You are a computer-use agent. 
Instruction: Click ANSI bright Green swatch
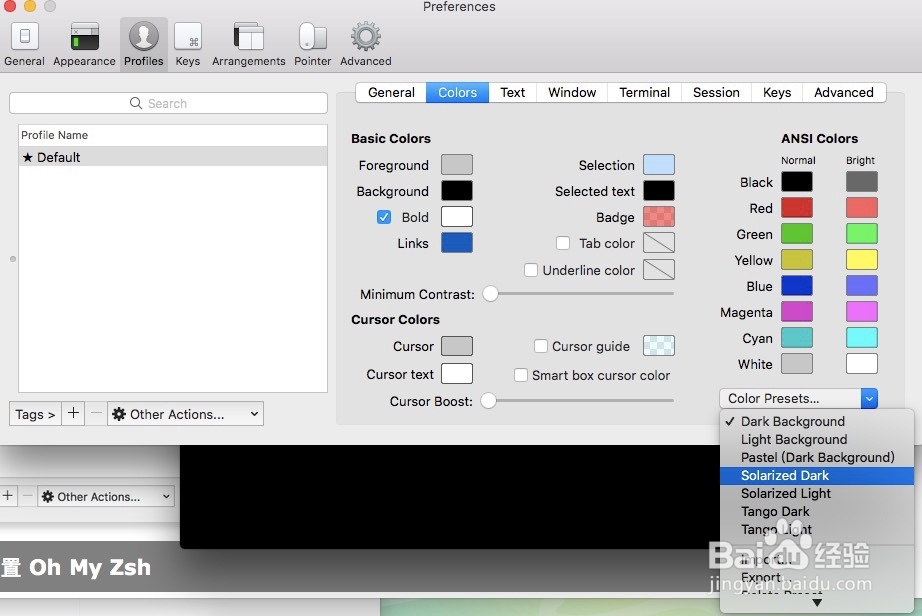(x=861, y=233)
